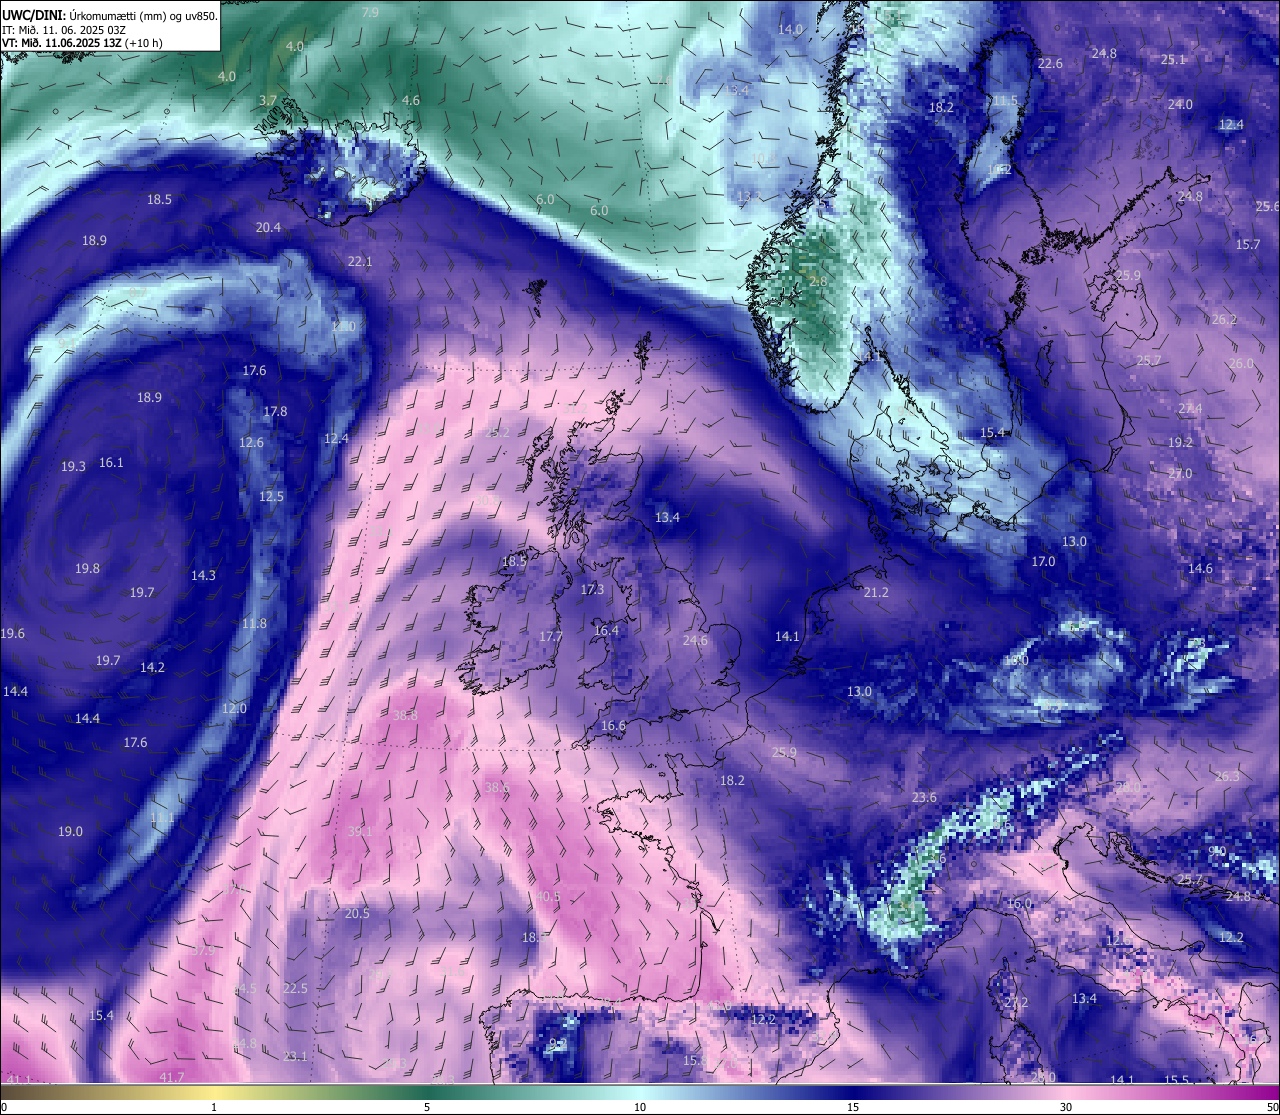The width and height of the screenshot is (1280, 1115).
Task: Click the 11.8 value label
Action: coord(254,624)
